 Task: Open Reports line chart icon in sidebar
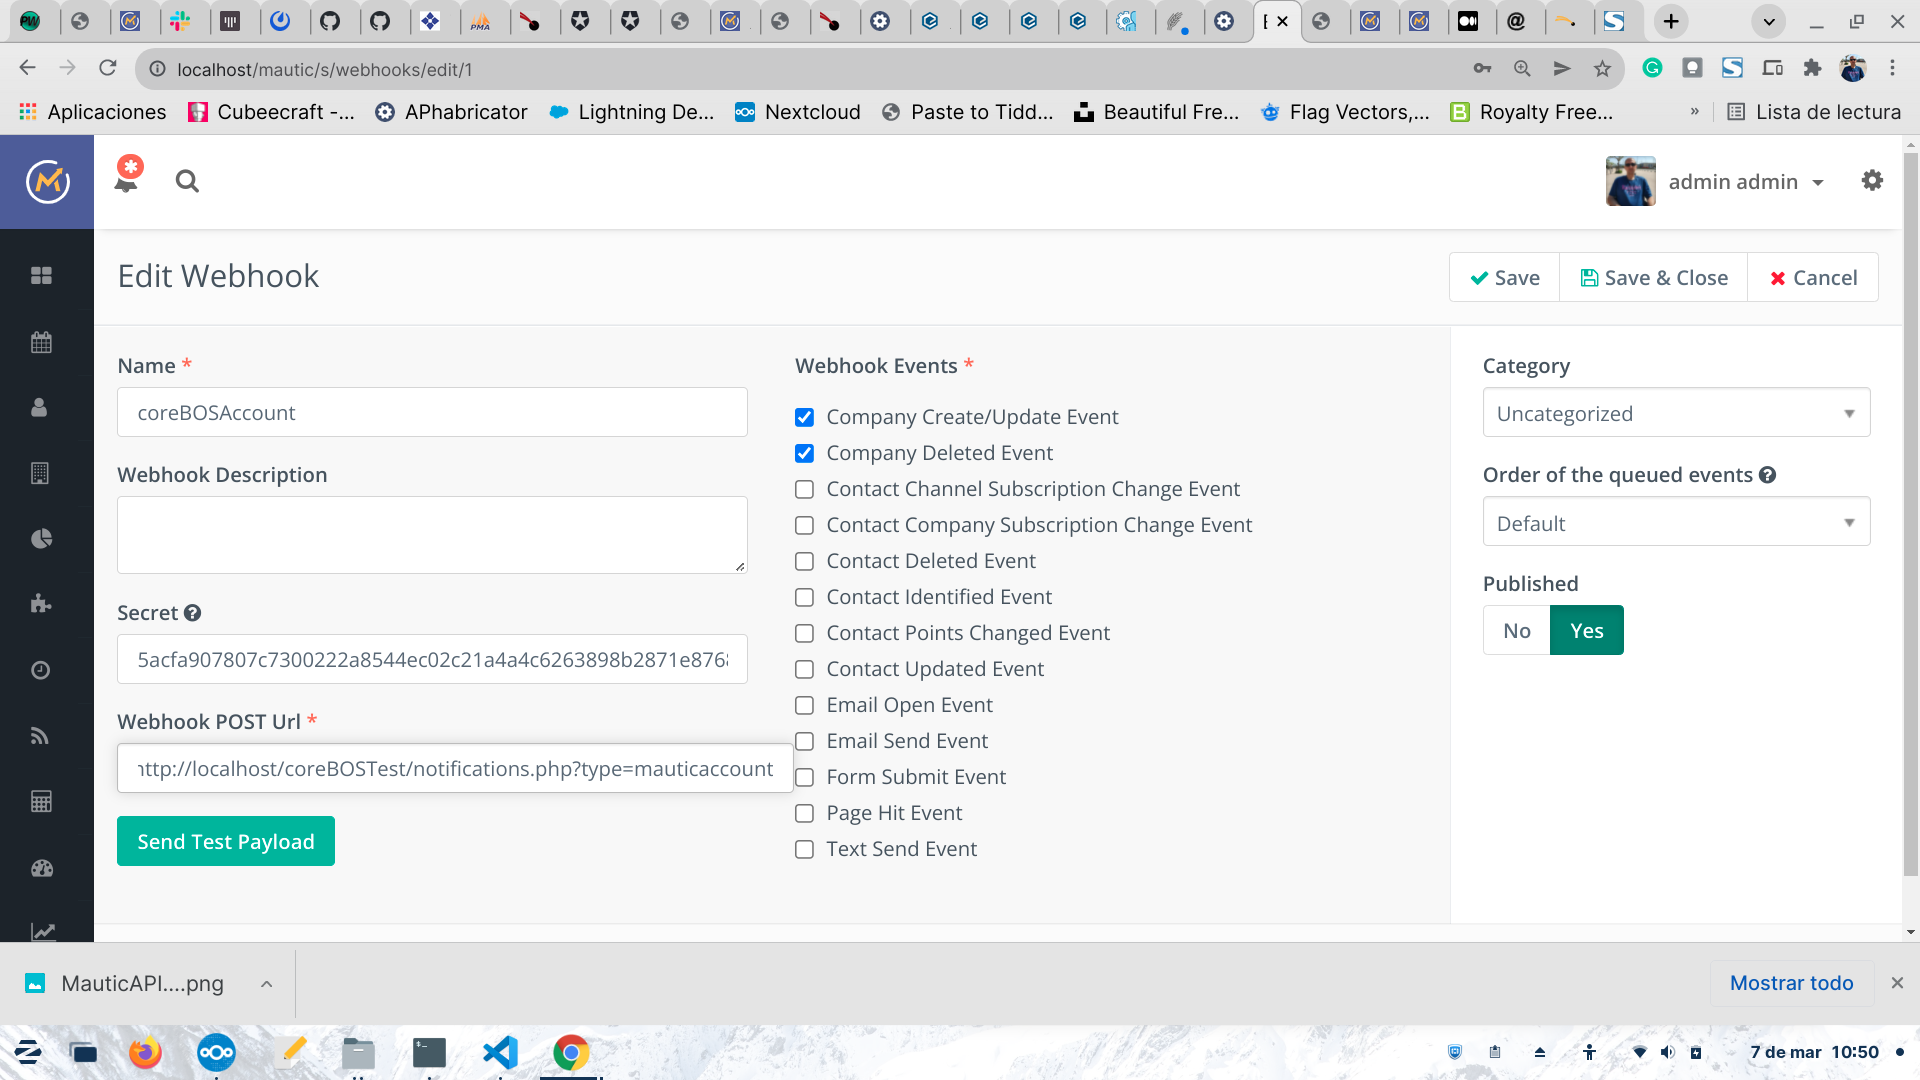42,931
